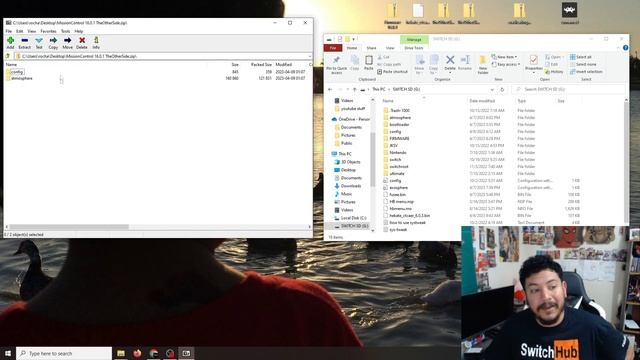Go up one folder level in 7-Zip

click(7, 56)
